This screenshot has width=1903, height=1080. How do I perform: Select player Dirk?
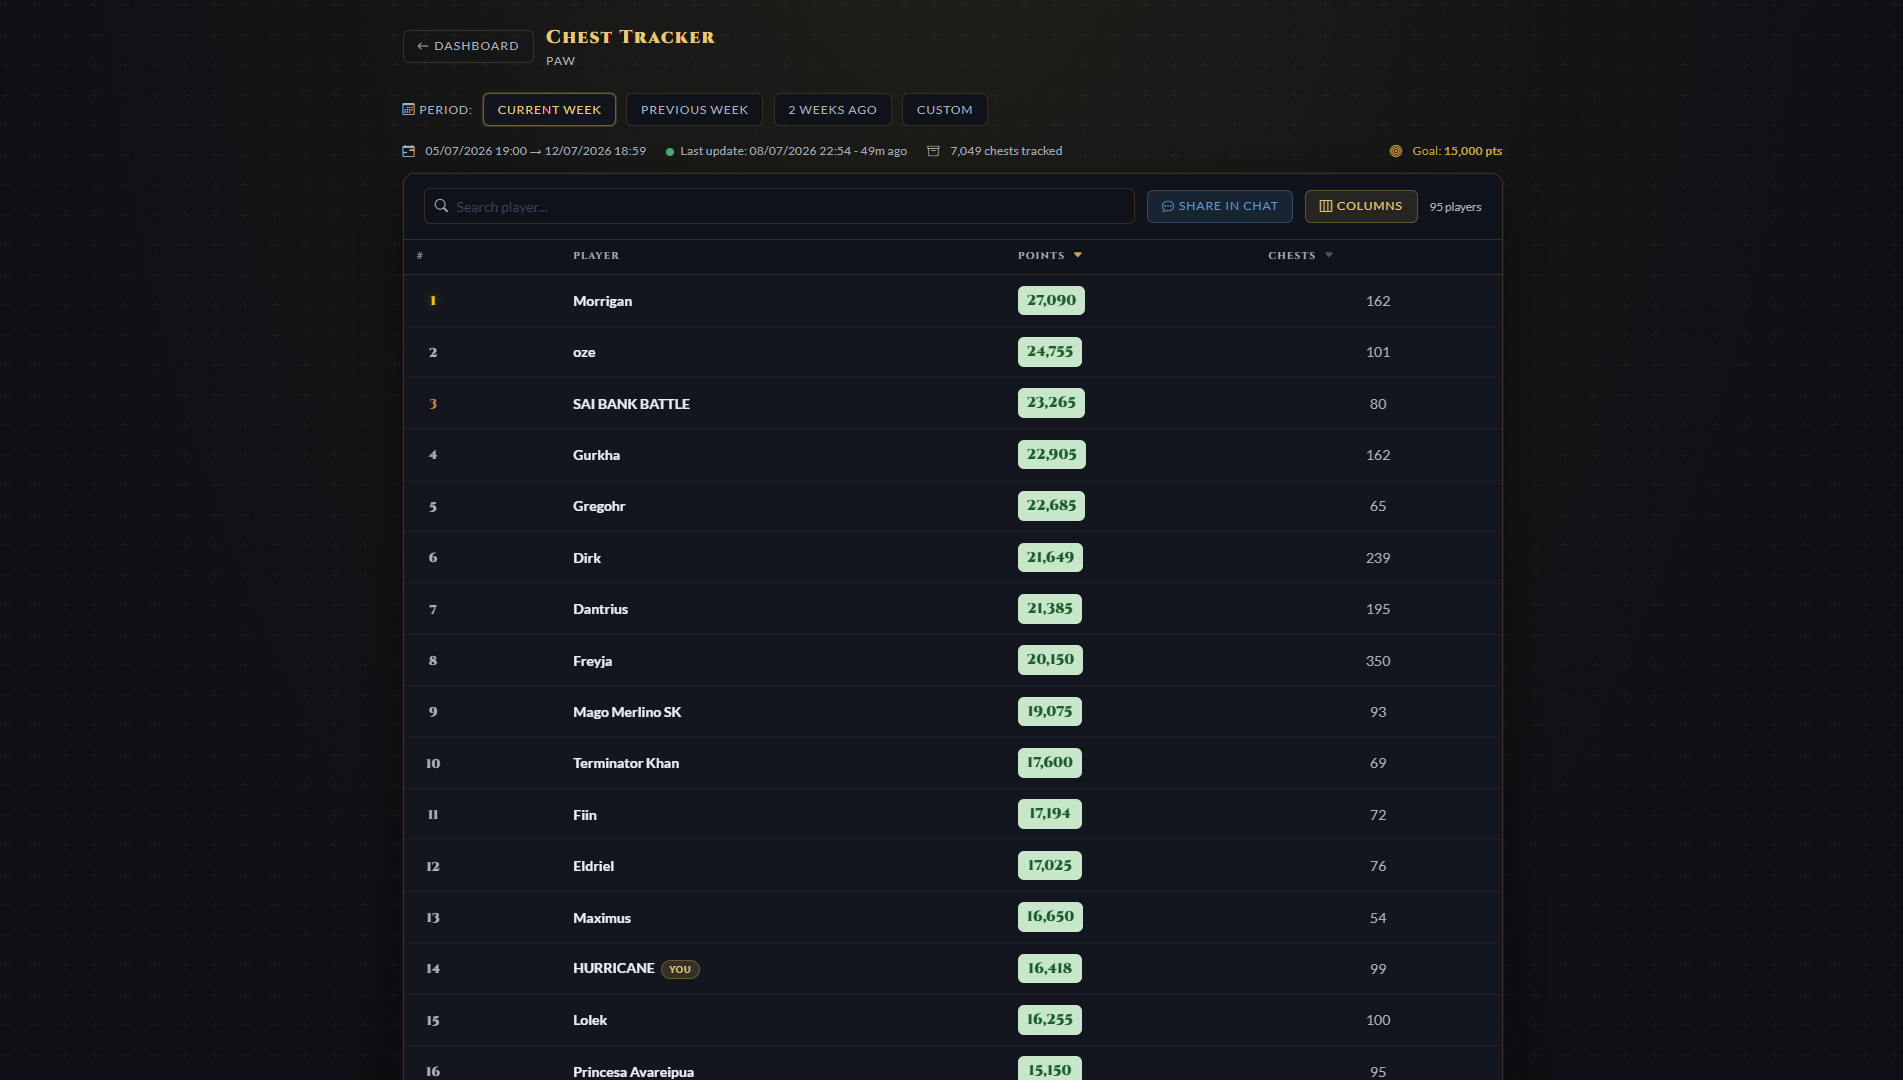pyautogui.click(x=587, y=558)
